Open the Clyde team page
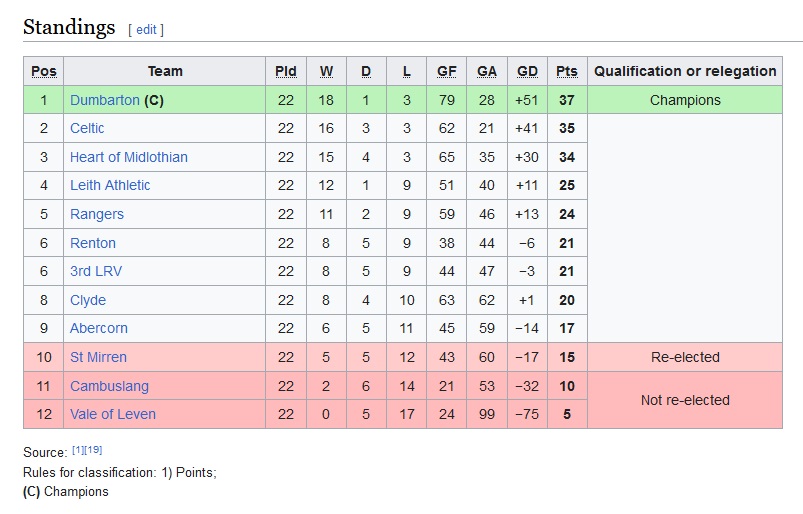The height and width of the screenshot is (514, 803). tap(88, 300)
